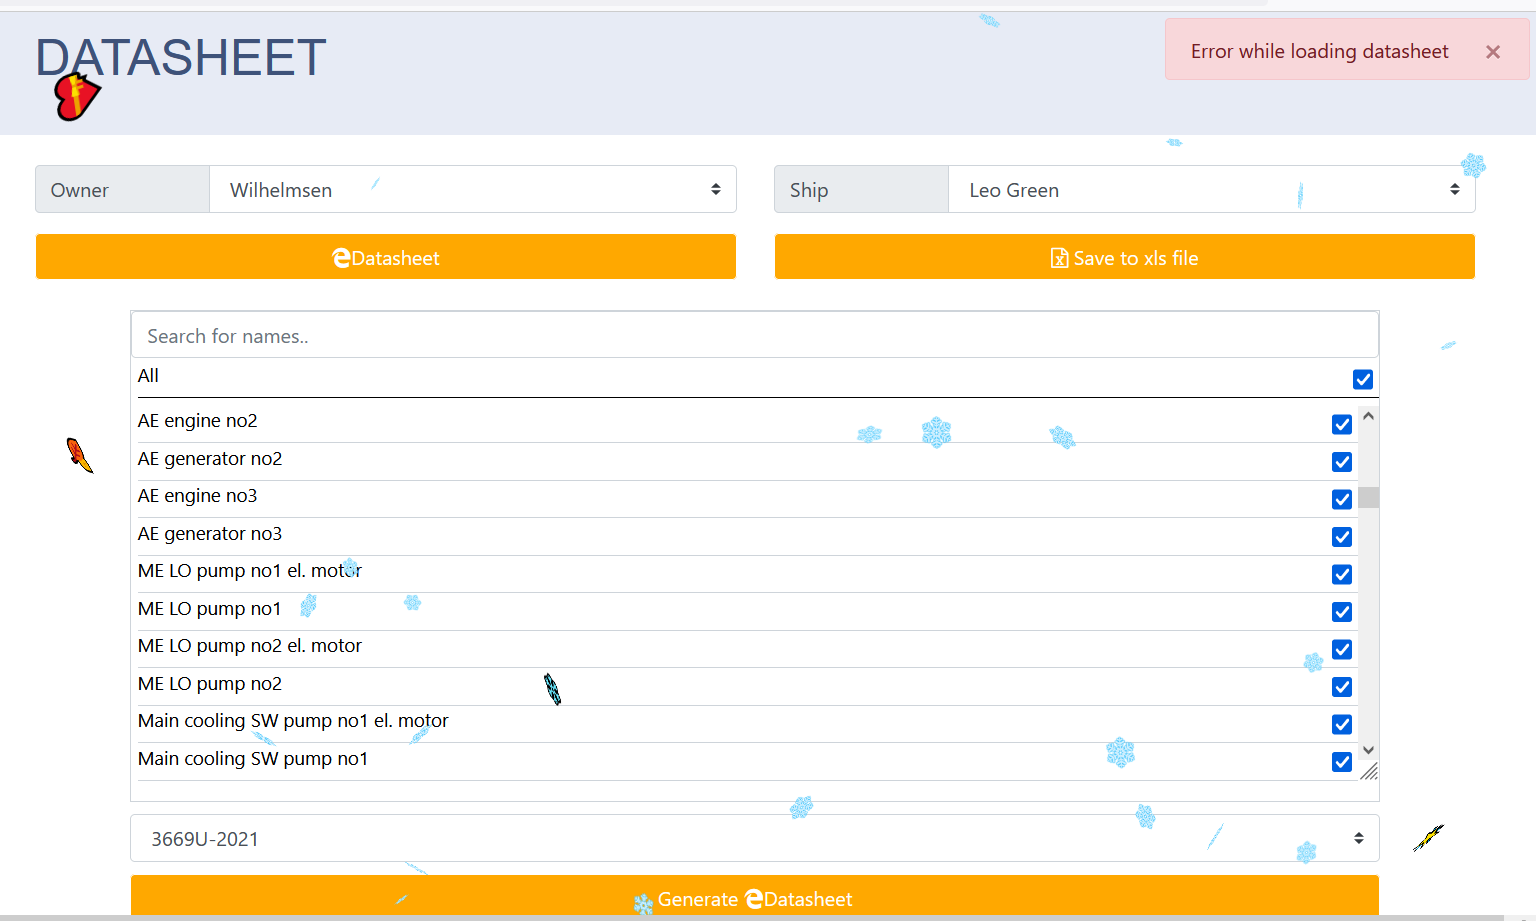Image resolution: width=1536 pixels, height=921 pixels.
Task: Open the Owner dropdown showing Wilhelmsen
Action: coord(472,190)
